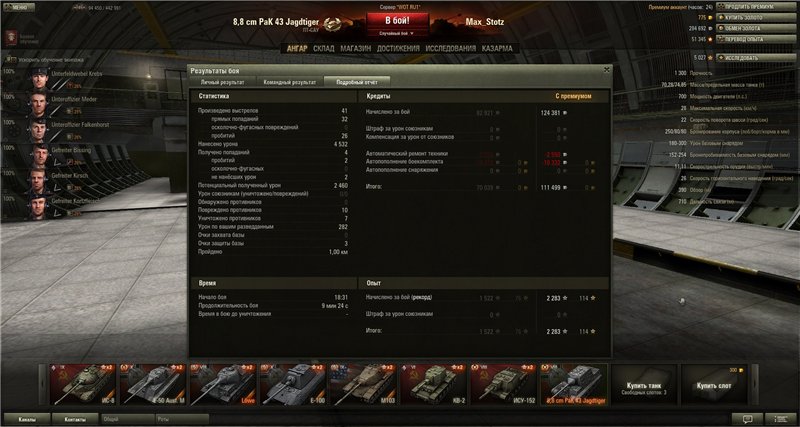Expand the Случайный бой battle type dropdown
Screen dimensions: 800x427
pos(397,33)
